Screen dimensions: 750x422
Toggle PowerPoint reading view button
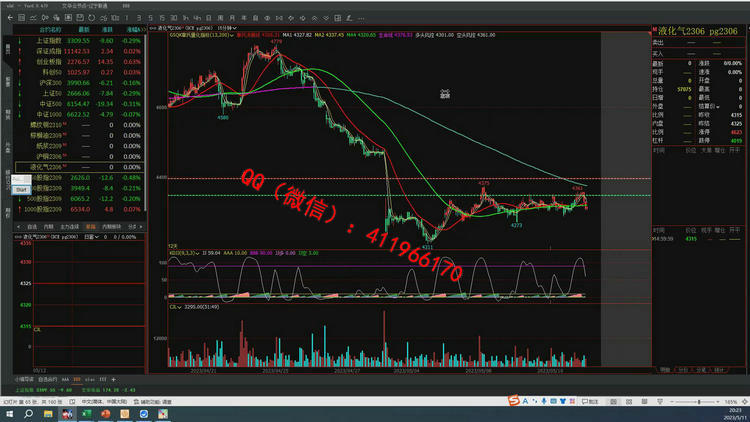click(x=645, y=401)
